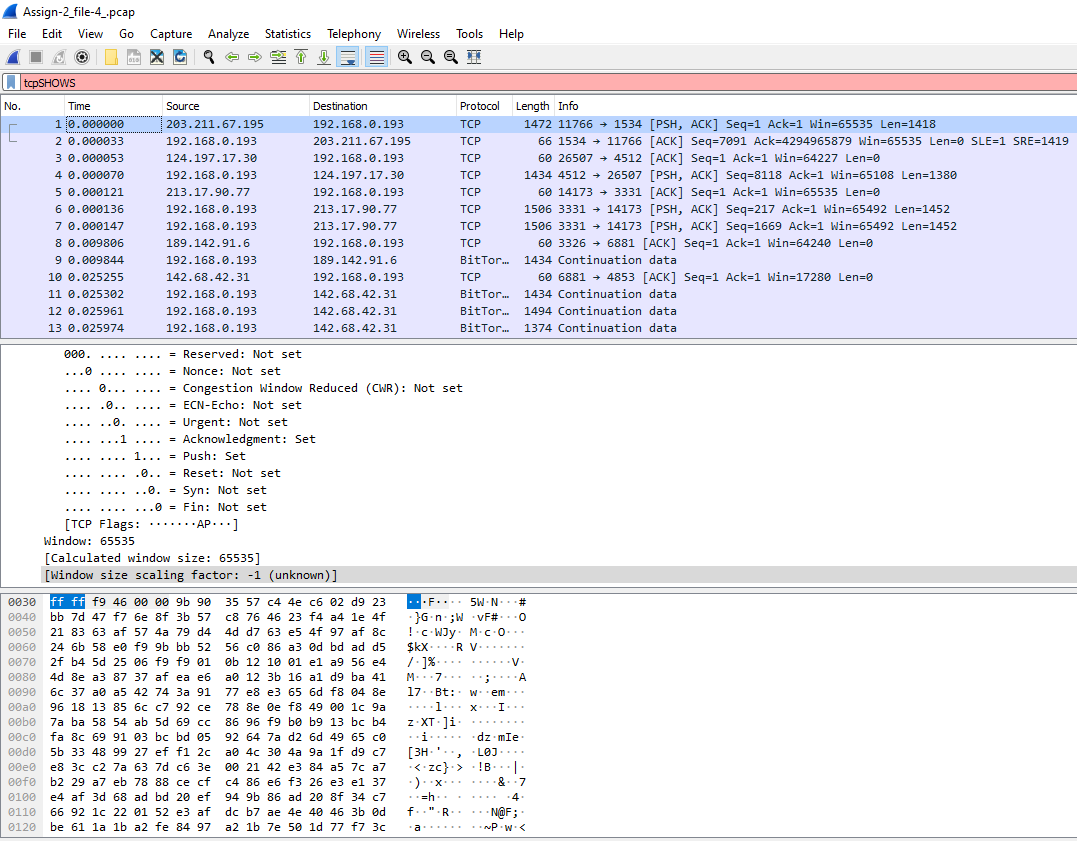Go back to the previous packet

click(x=231, y=57)
